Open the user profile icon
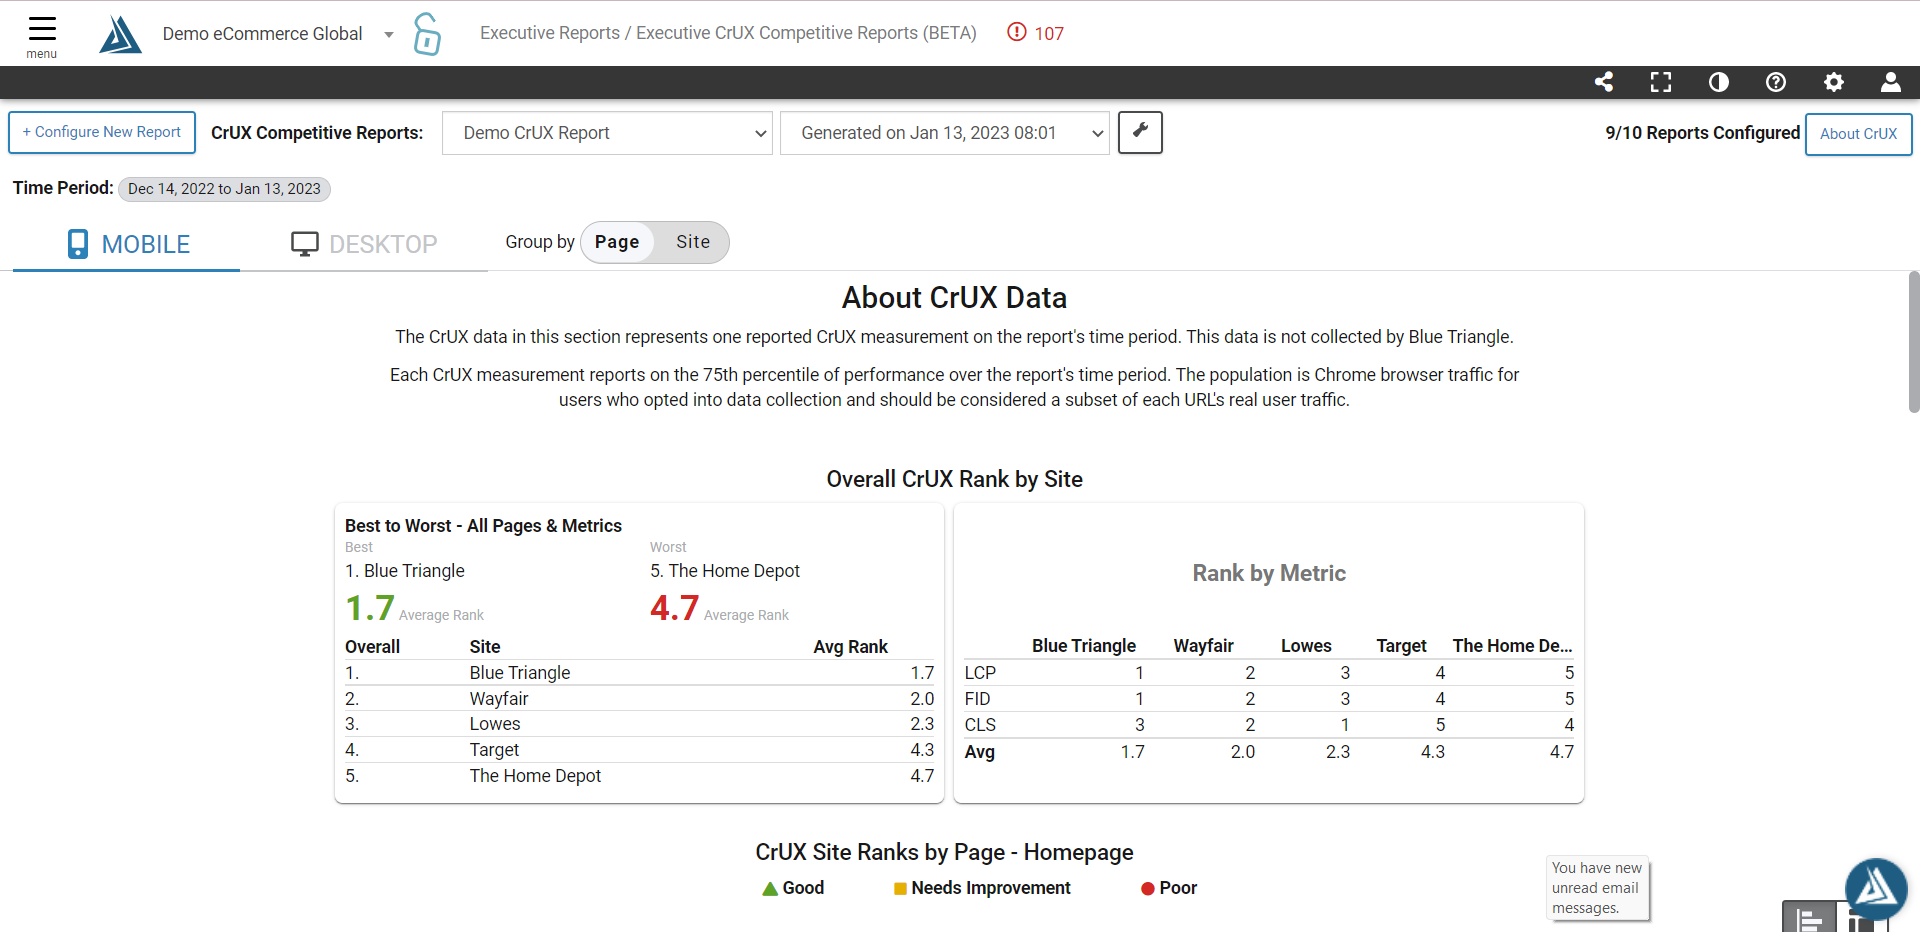This screenshot has height=932, width=1920. [1891, 82]
